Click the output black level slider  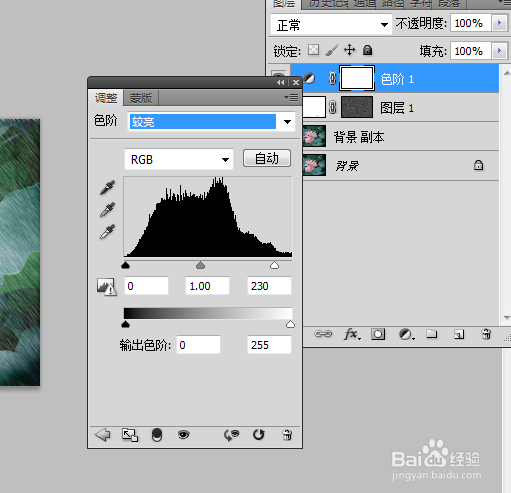point(125,324)
